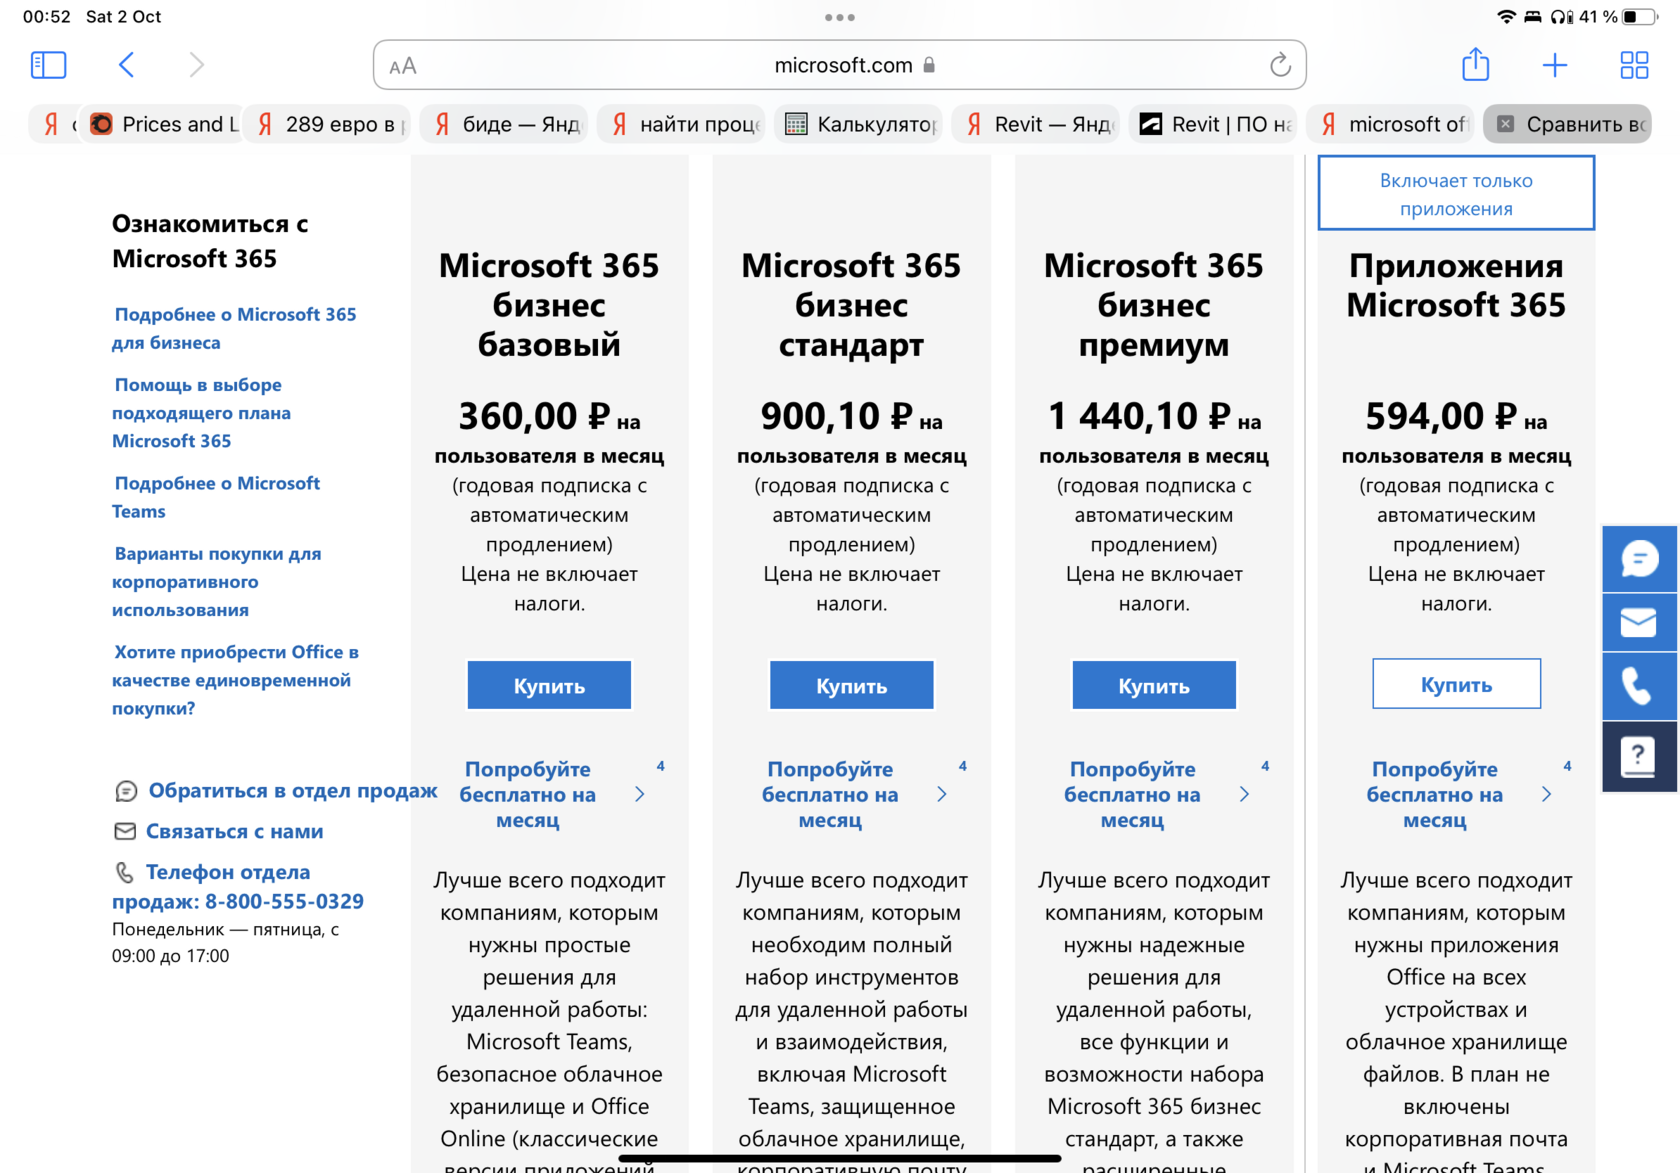Open Подробнее о Microsoft Teams link
1680x1173 pixels.
[x=216, y=497]
